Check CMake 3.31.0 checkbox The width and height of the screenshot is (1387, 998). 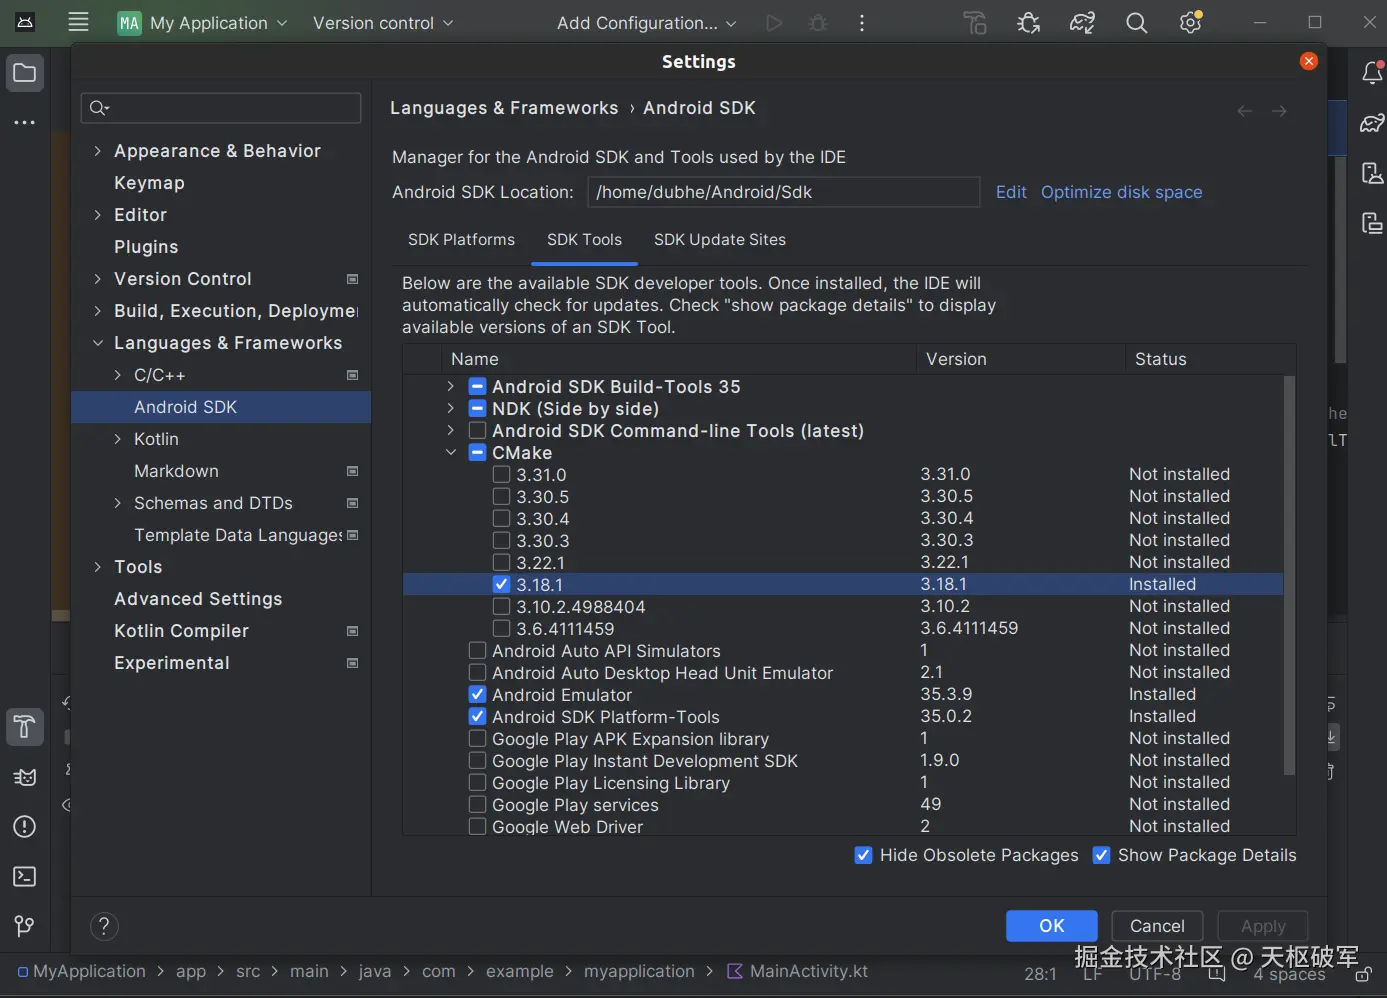click(x=502, y=474)
